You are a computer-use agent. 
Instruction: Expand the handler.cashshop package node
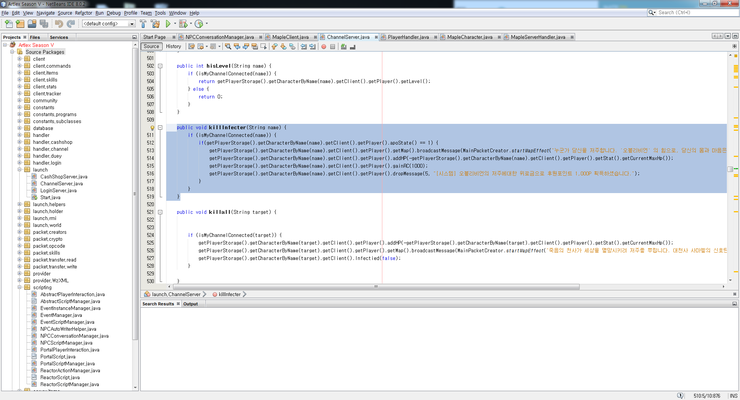click(x=19, y=142)
